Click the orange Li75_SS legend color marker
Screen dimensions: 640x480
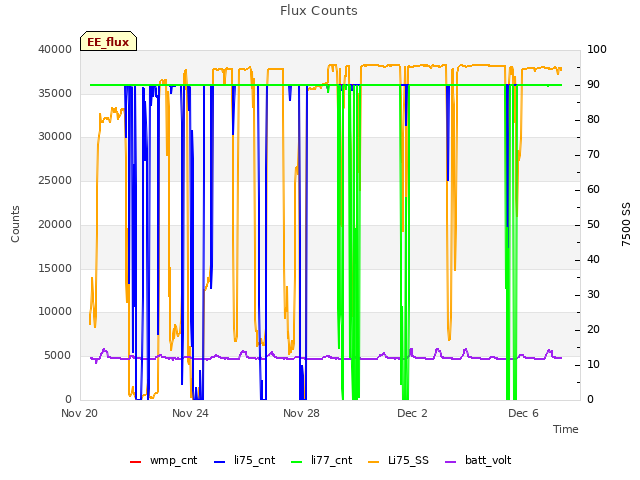(373, 462)
